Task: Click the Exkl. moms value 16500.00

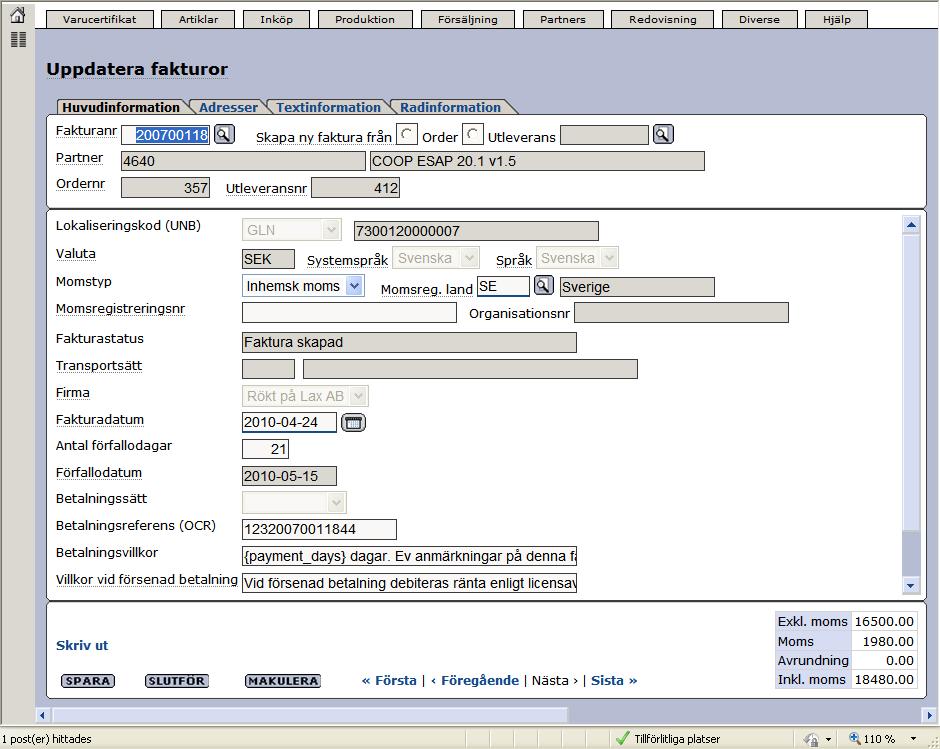Action: click(884, 621)
